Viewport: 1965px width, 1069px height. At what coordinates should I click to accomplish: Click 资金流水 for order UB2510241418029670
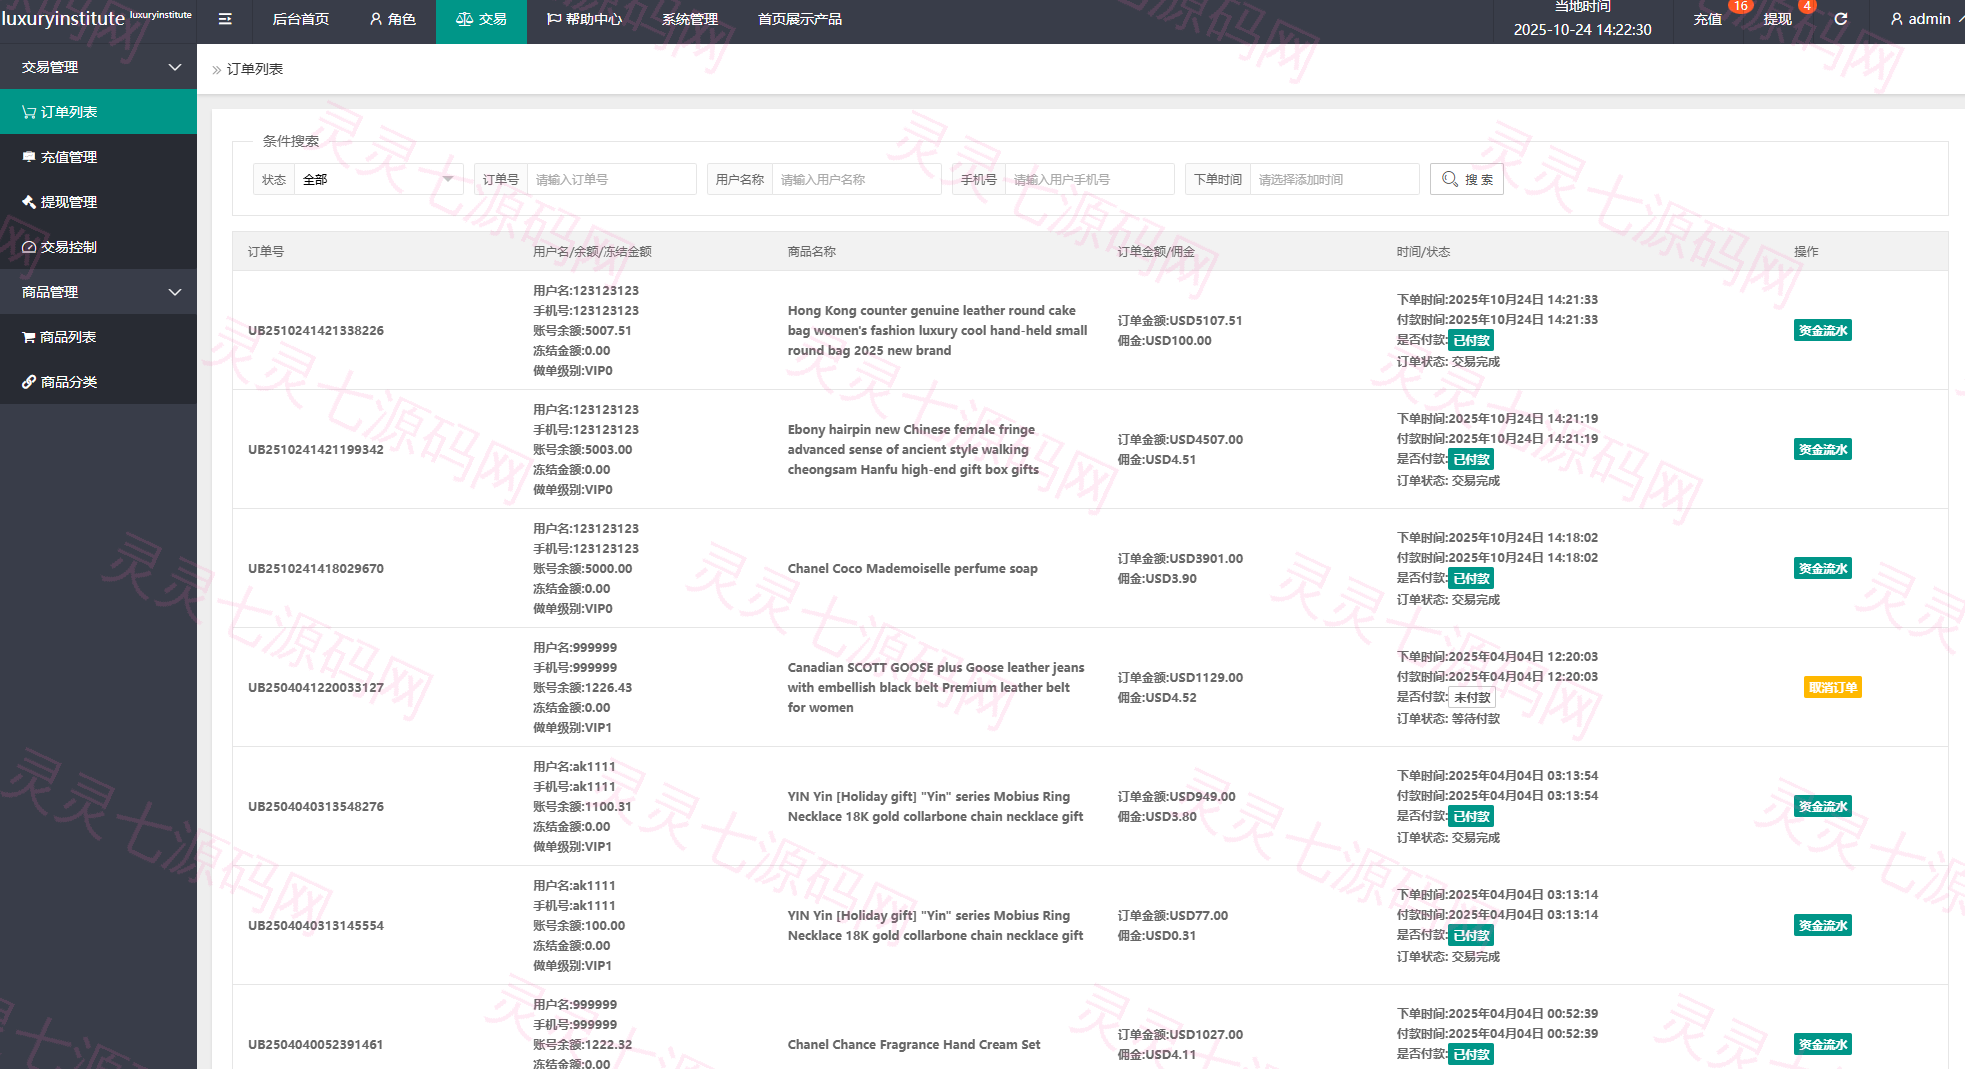pos(1822,568)
